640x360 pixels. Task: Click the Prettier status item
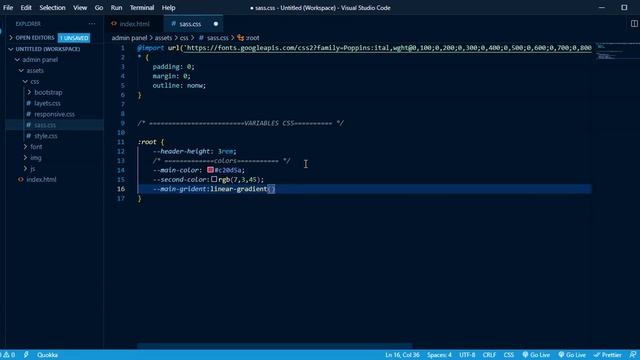(607, 355)
